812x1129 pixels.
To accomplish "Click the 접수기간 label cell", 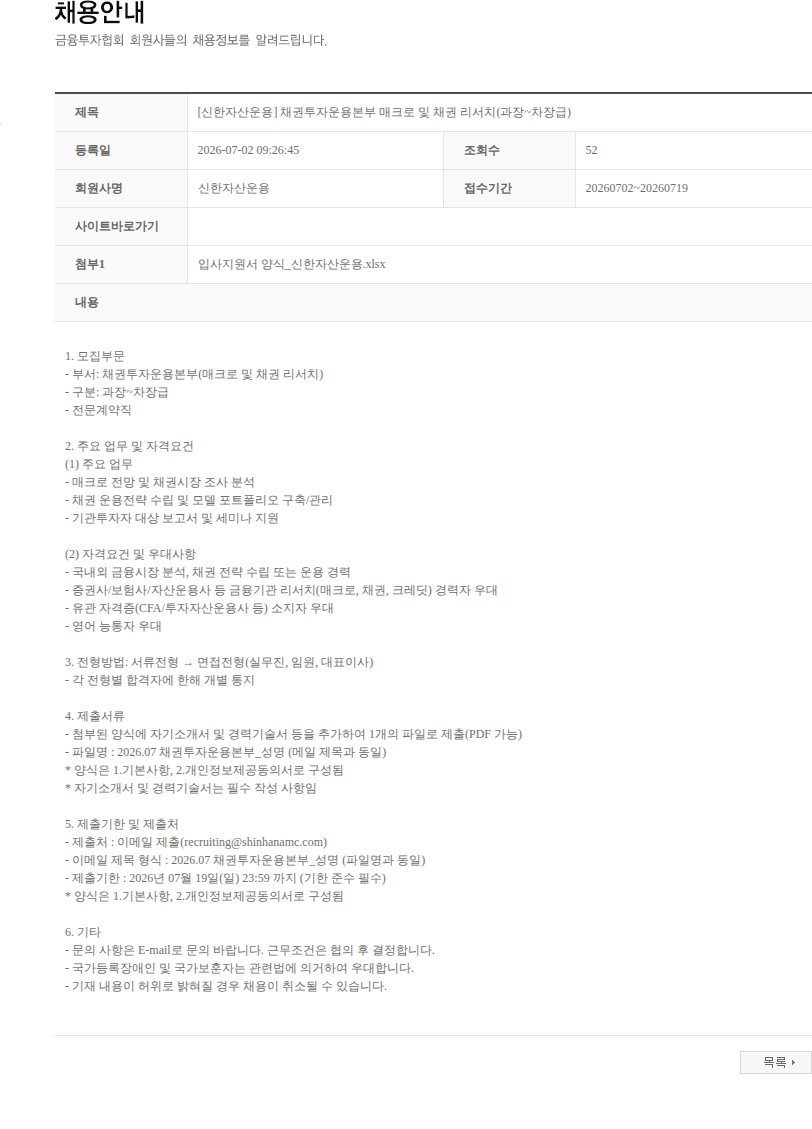I will point(509,189).
